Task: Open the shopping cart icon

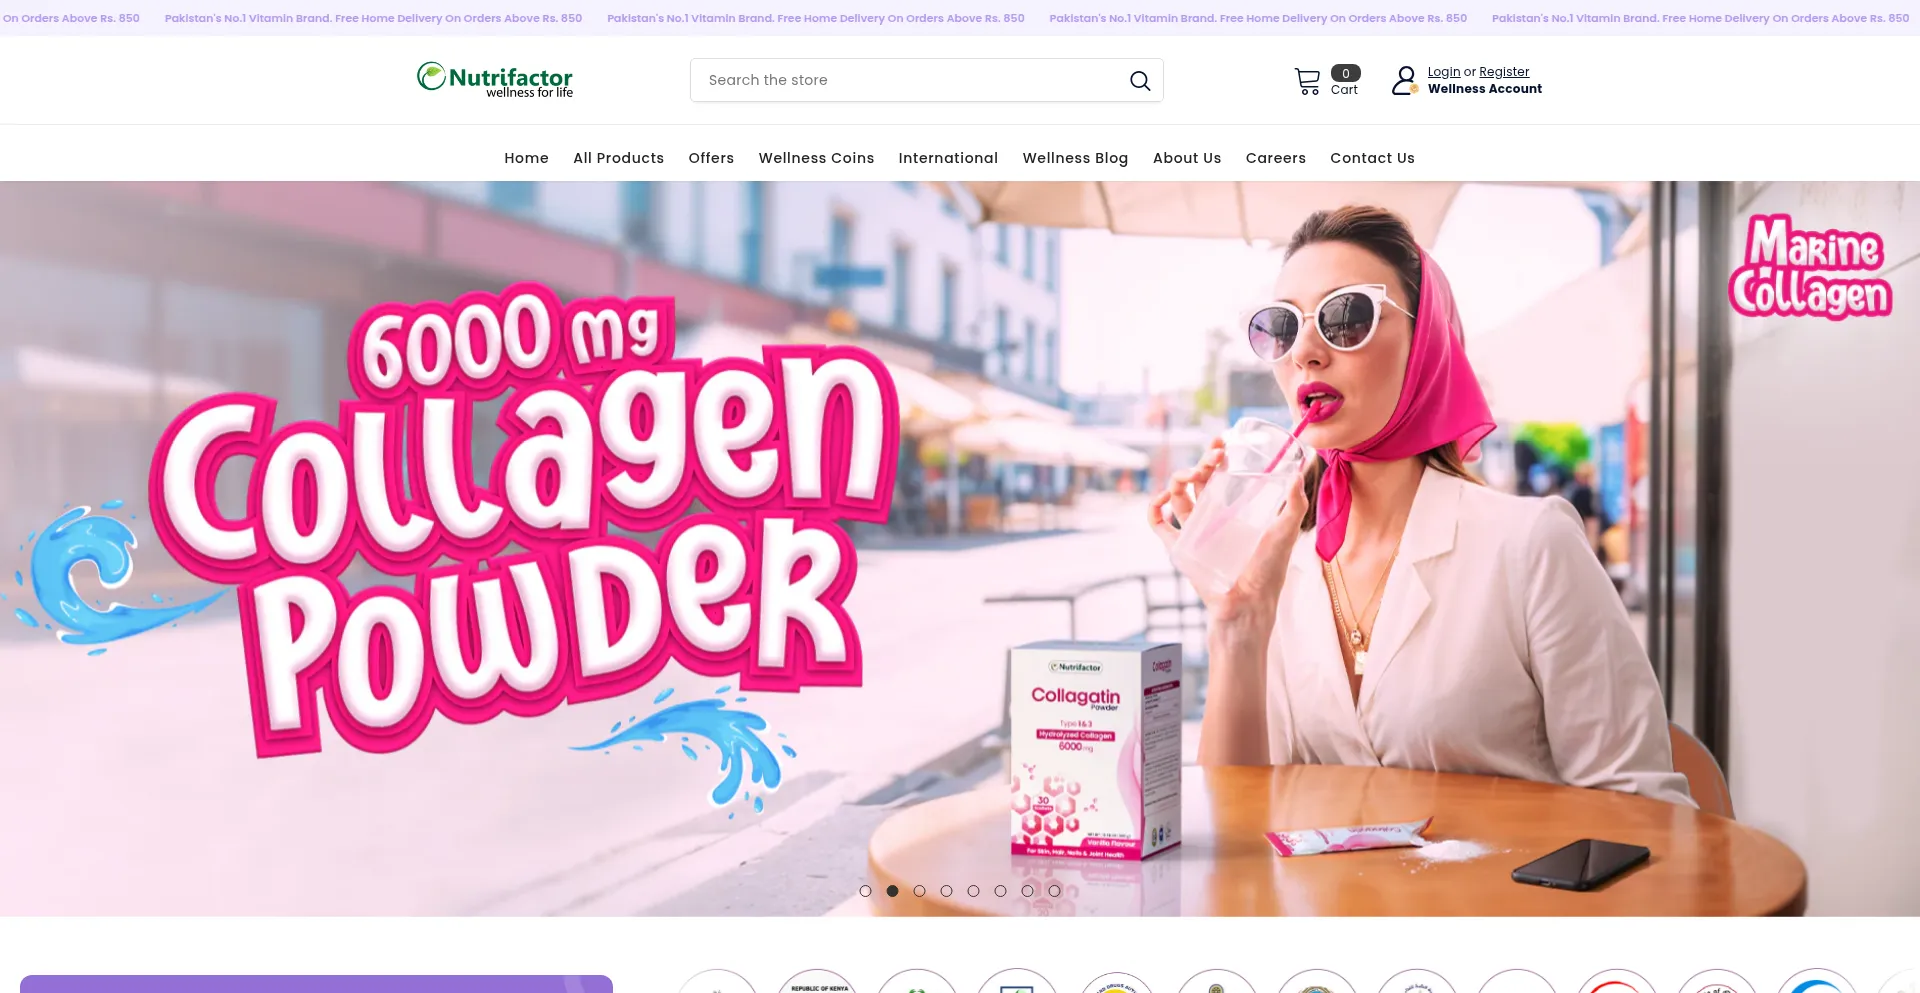Action: click(1307, 81)
